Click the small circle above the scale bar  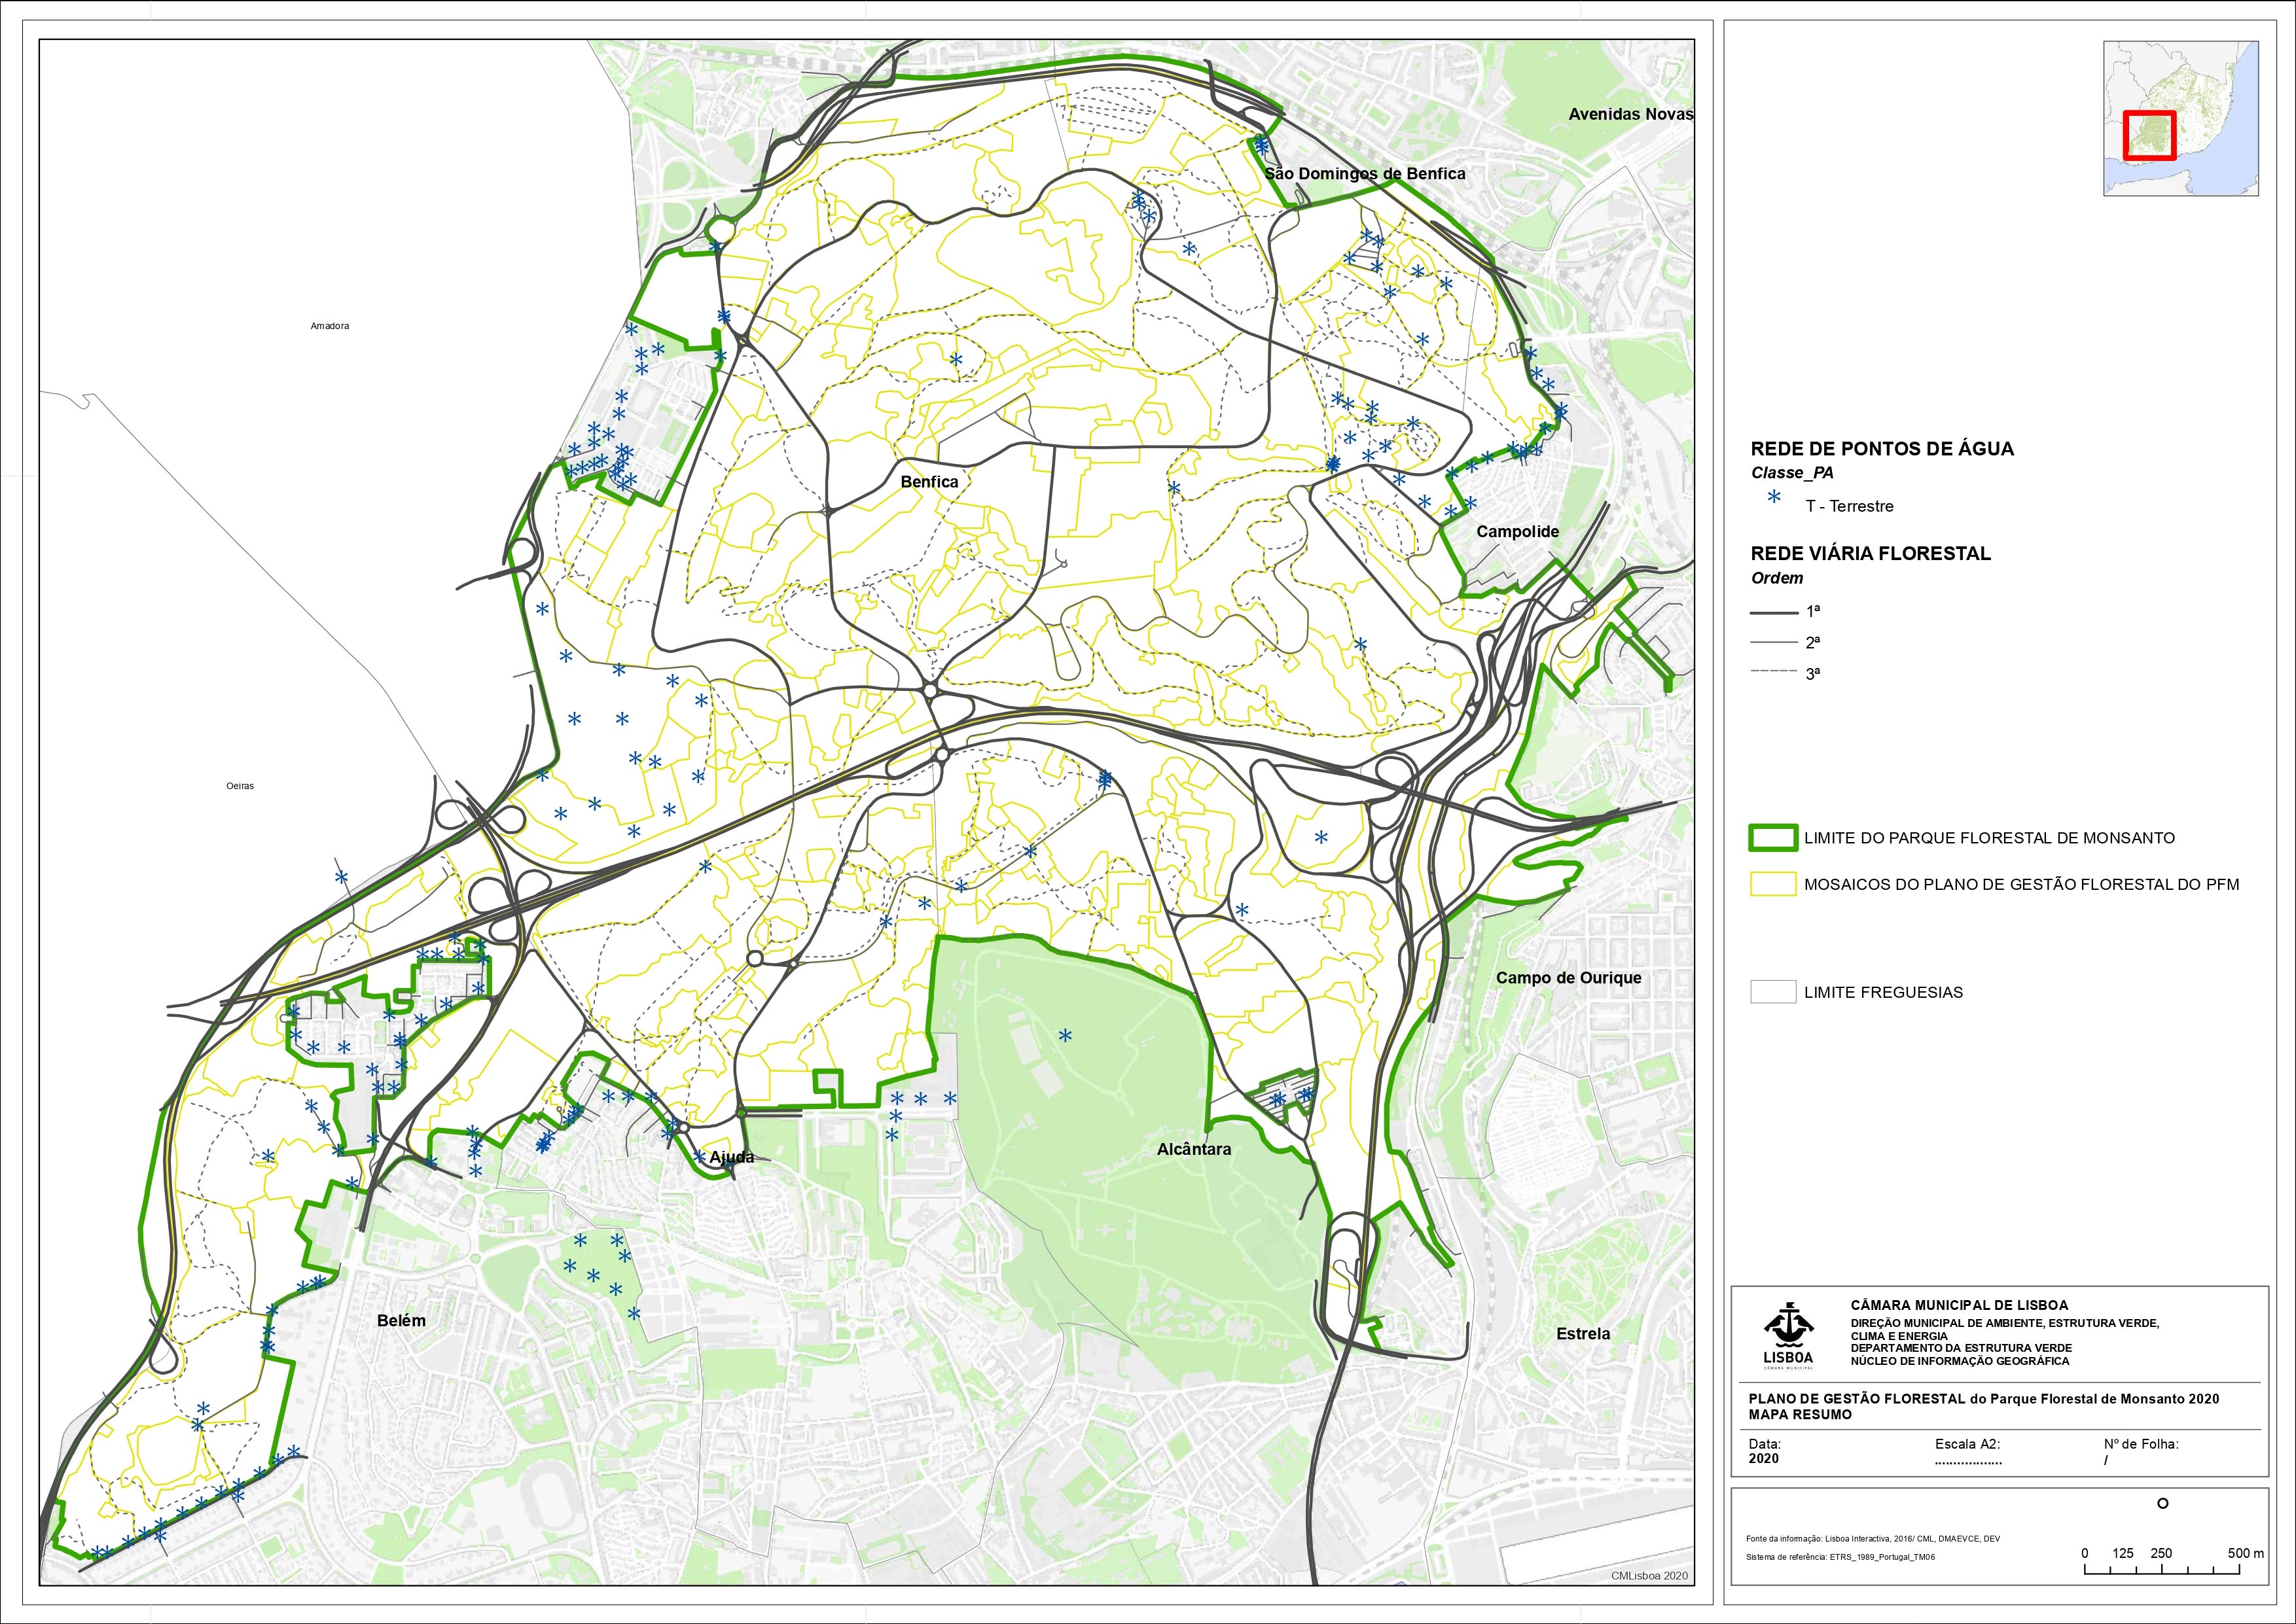coord(2162,1504)
